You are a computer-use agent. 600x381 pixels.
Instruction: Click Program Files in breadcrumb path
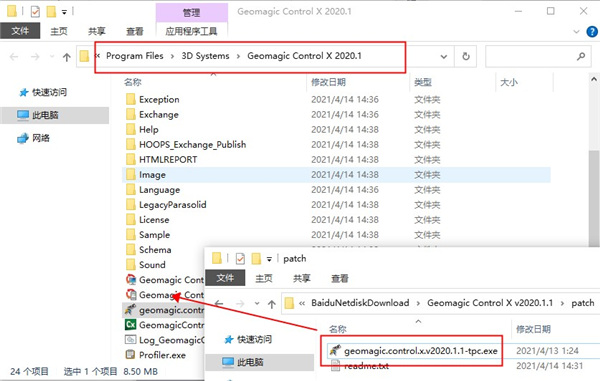135,56
